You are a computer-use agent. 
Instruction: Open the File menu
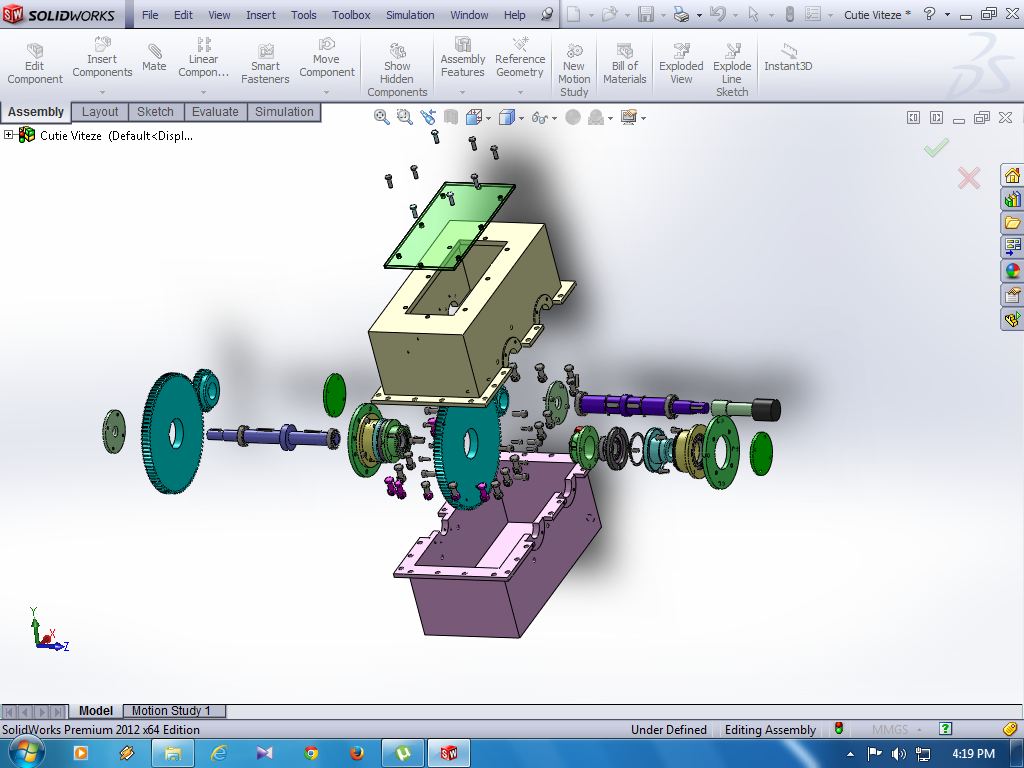pyautogui.click(x=150, y=14)
